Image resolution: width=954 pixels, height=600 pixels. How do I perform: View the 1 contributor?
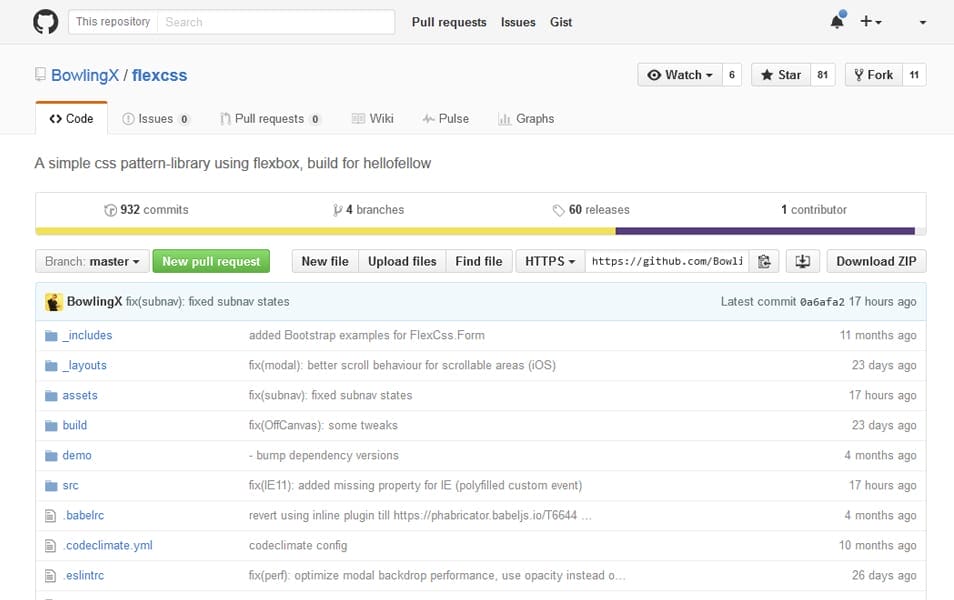[814, 210]
